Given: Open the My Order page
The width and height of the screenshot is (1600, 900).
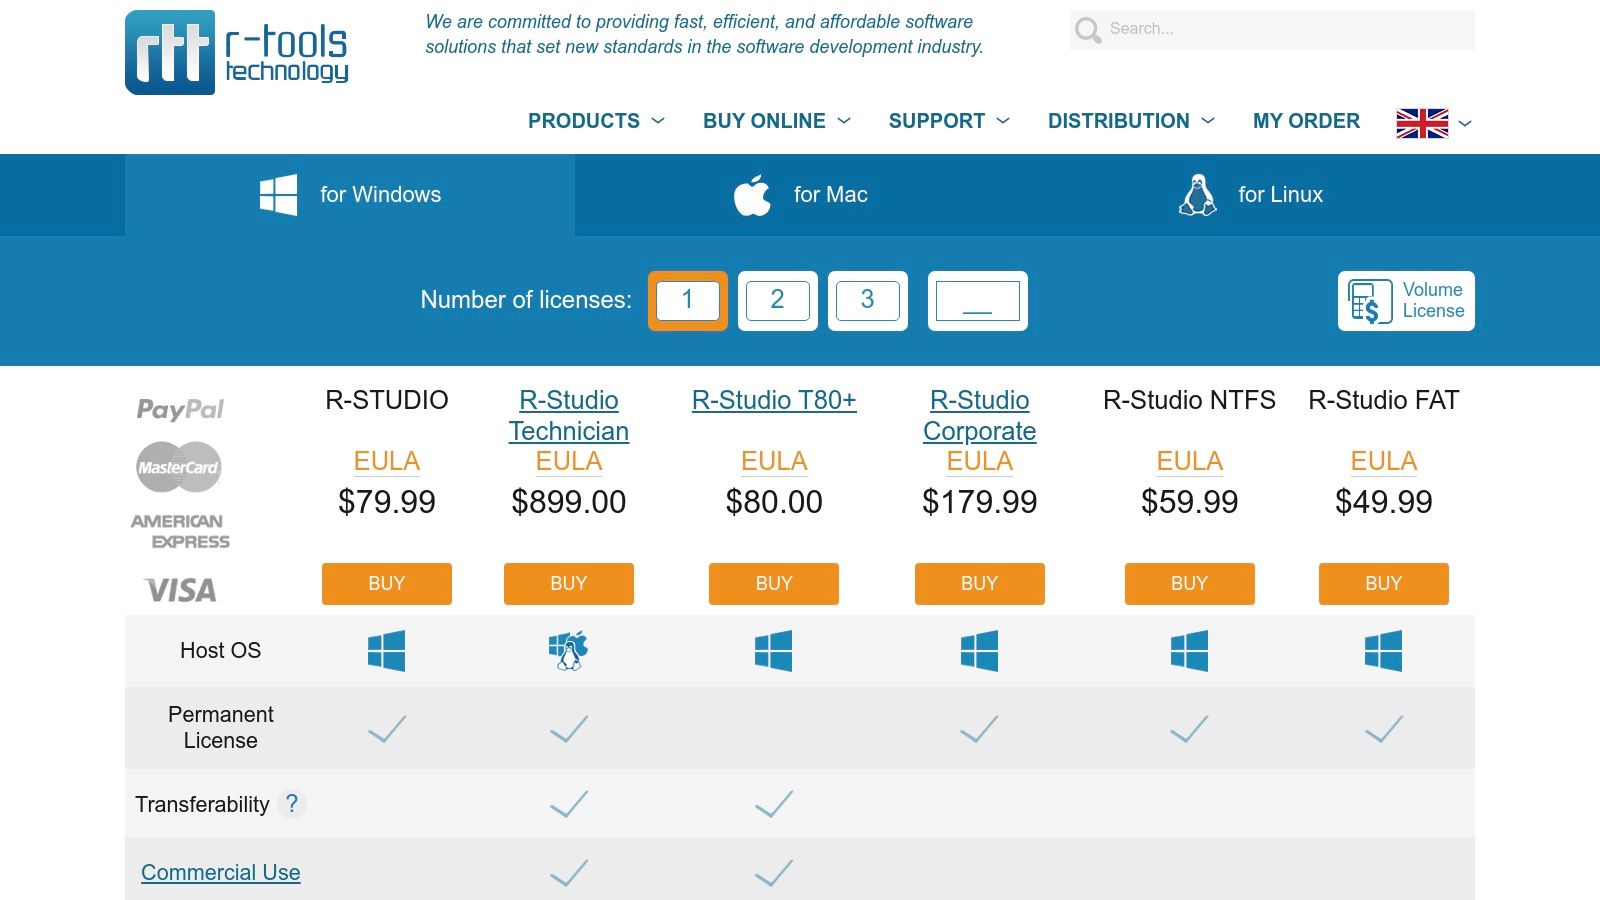Looking at the screenshot, I should click(x=1306, y=121).
